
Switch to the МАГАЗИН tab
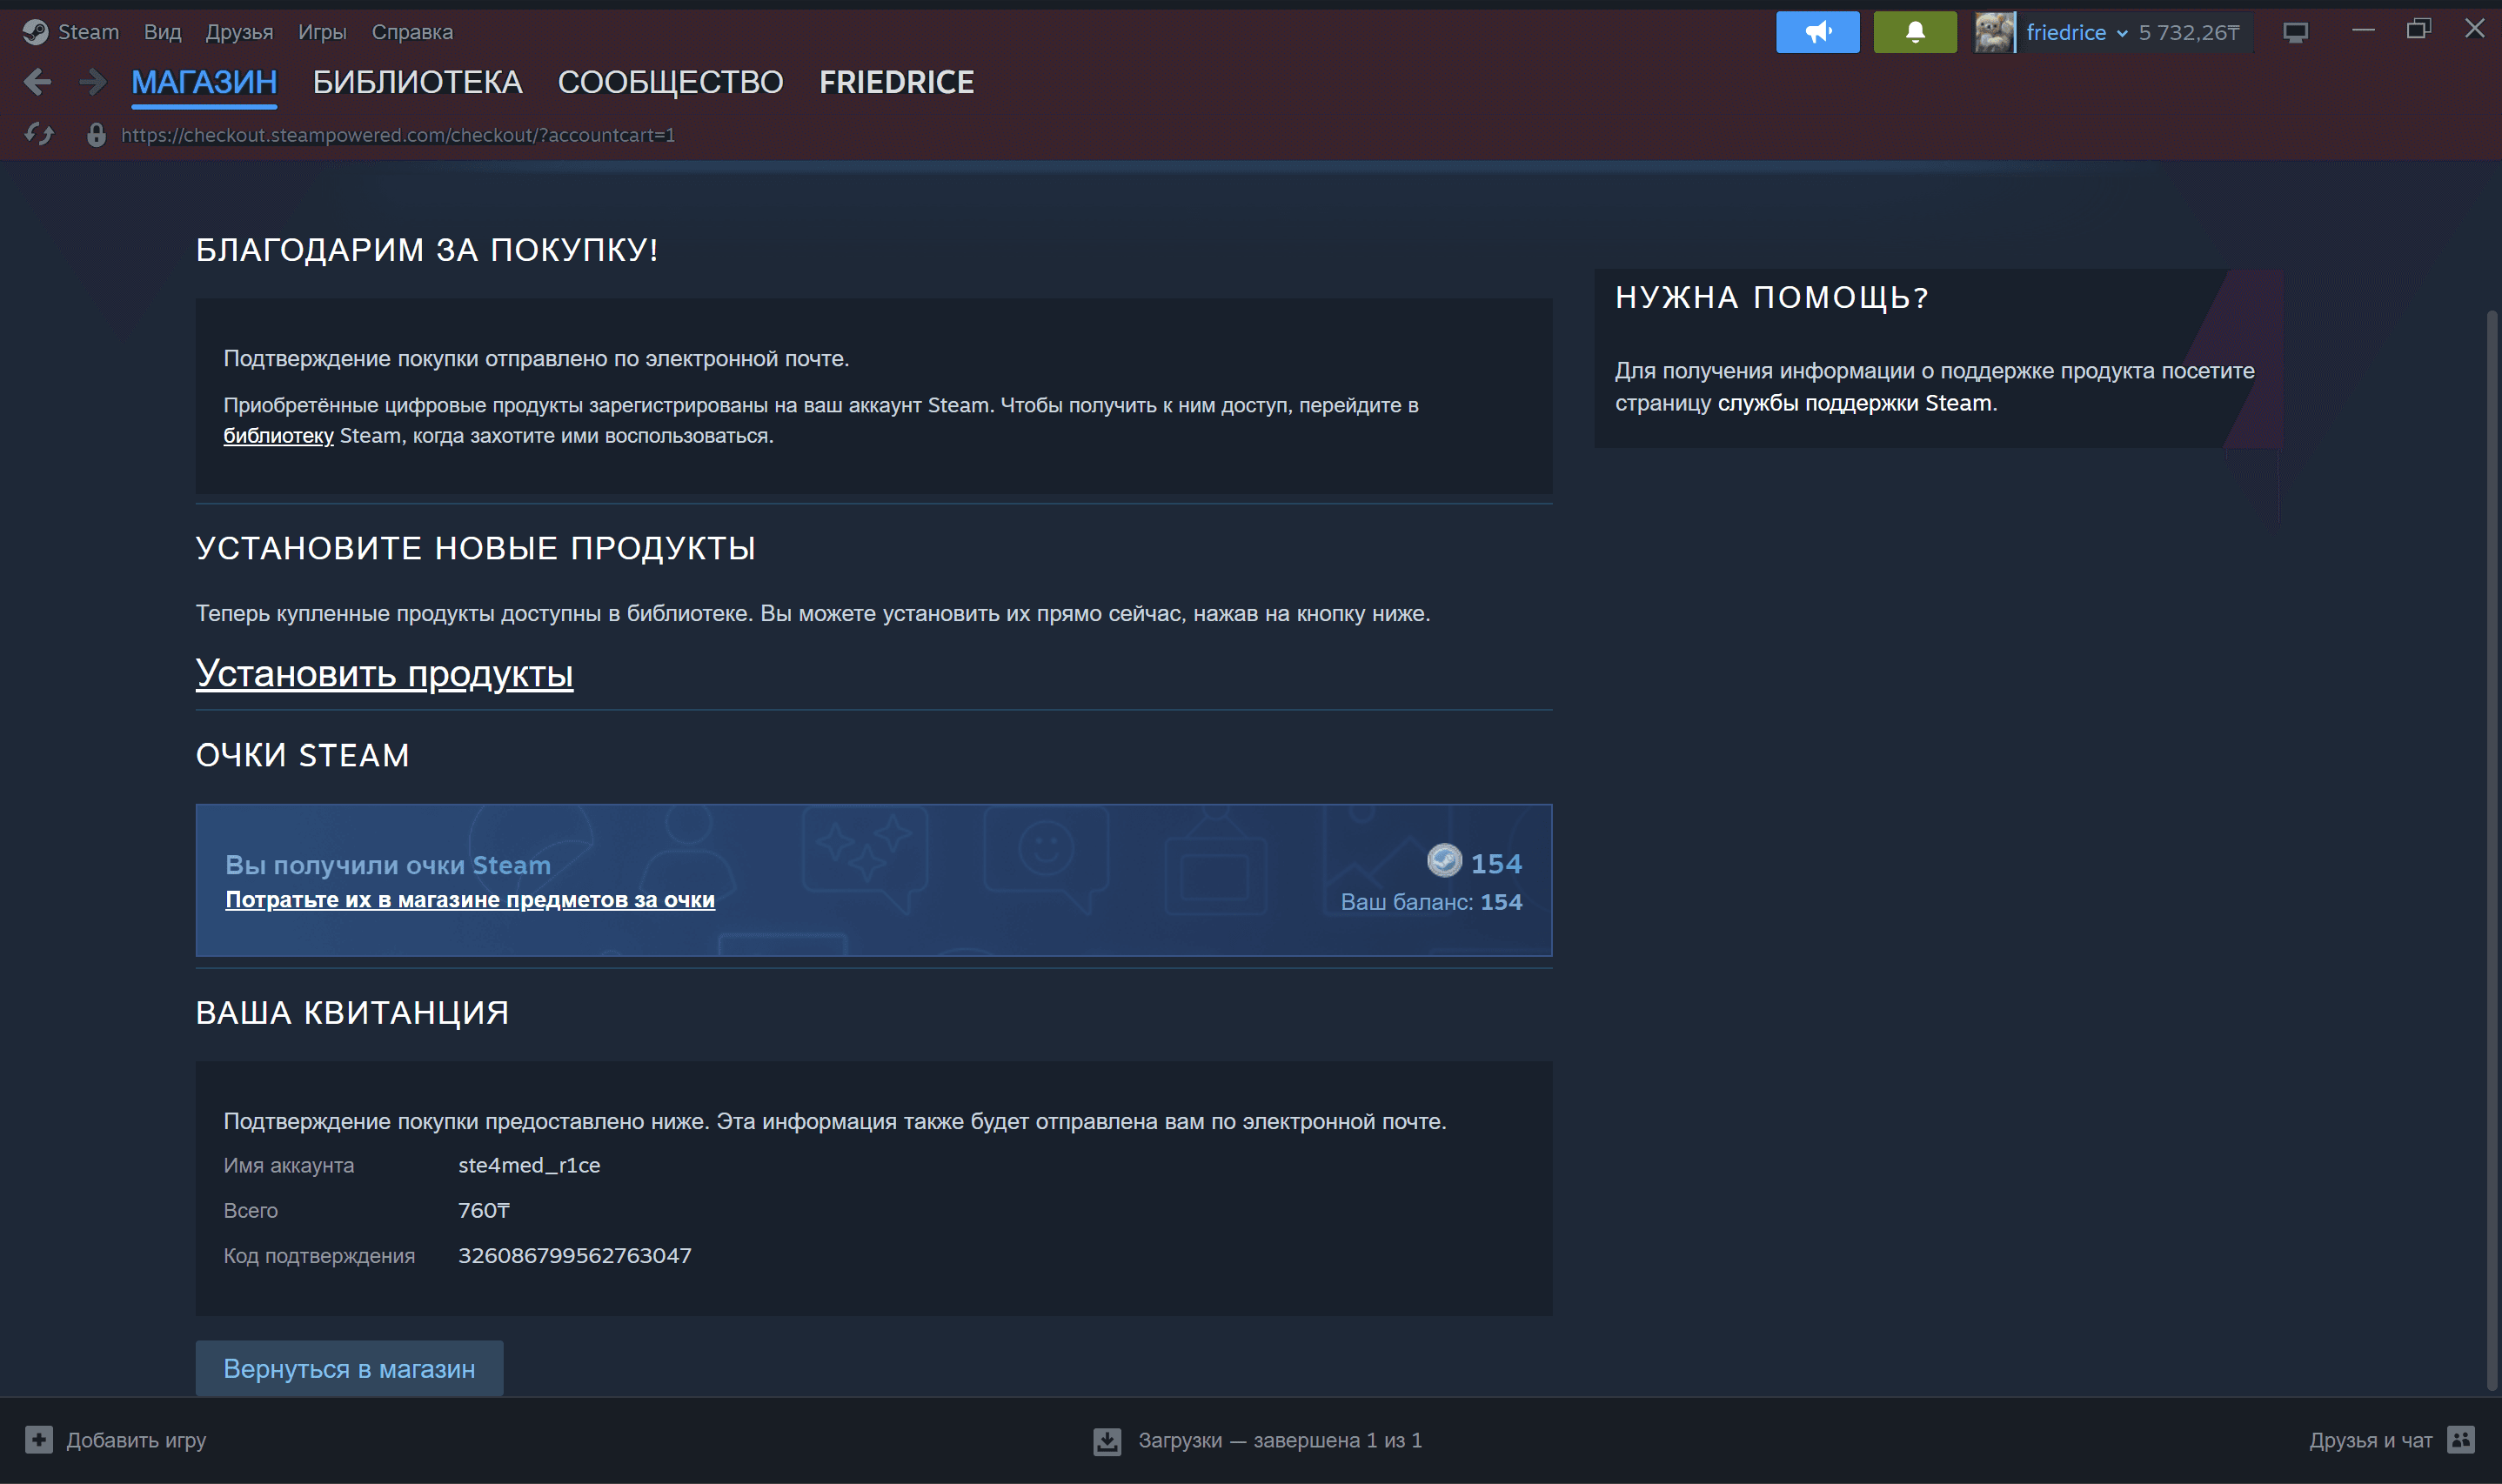[x=204, y=82]
